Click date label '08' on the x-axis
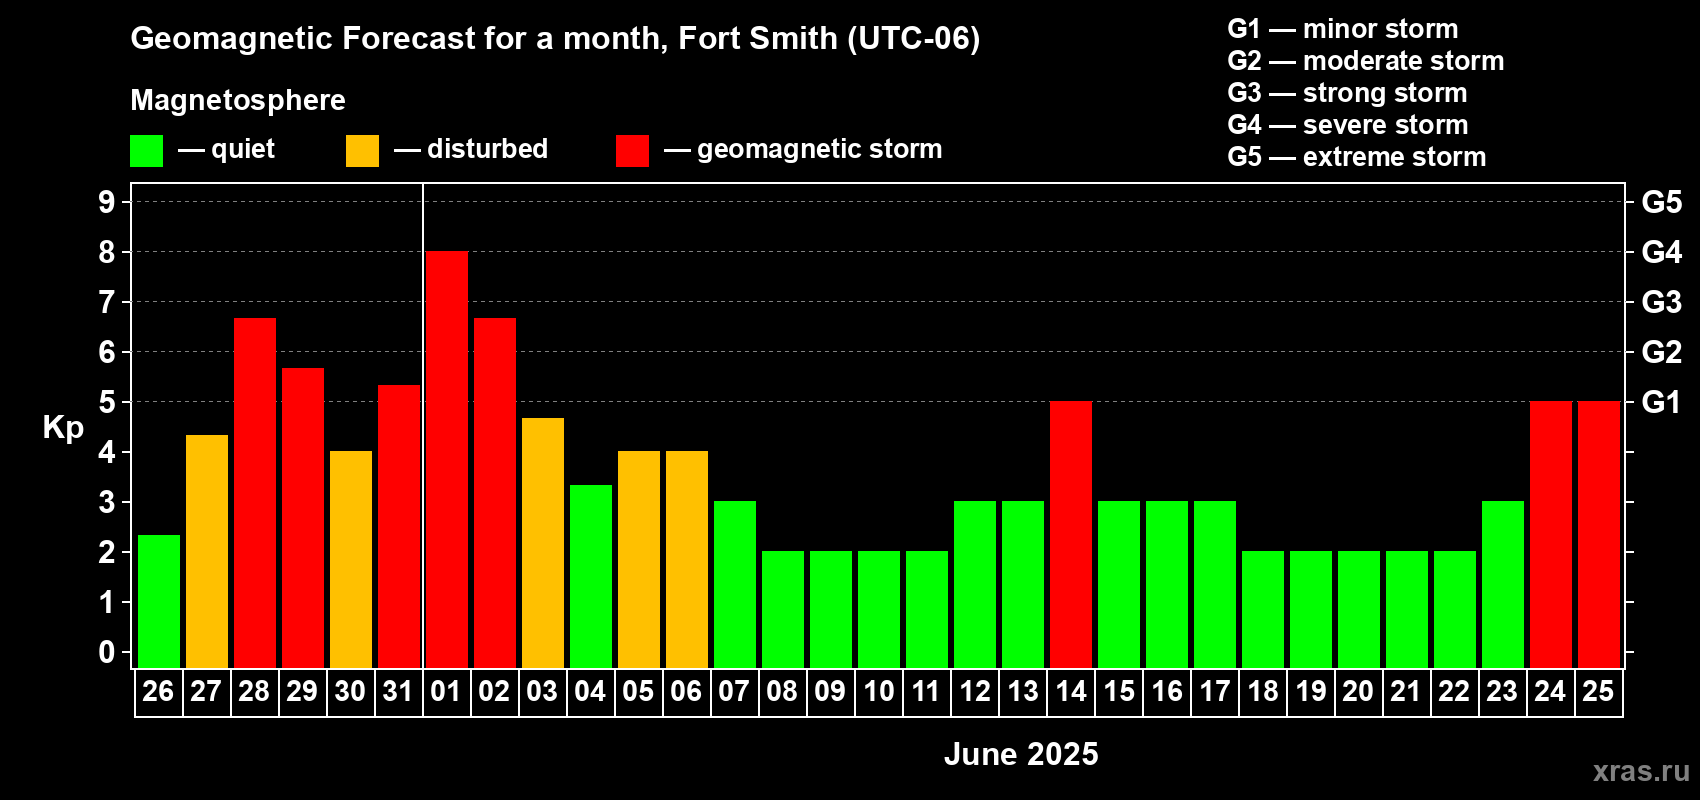The image size is (1700, 800). coord(782,692)
